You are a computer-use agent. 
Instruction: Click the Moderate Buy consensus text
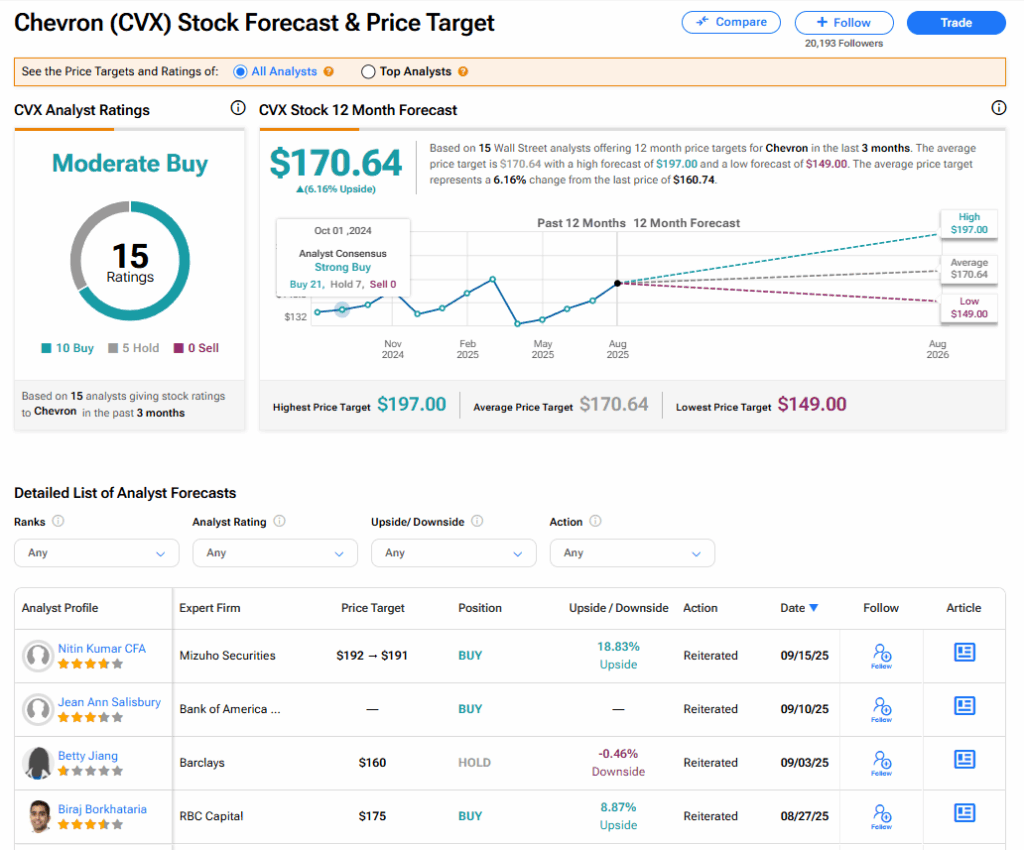click(x=130, y=163)
